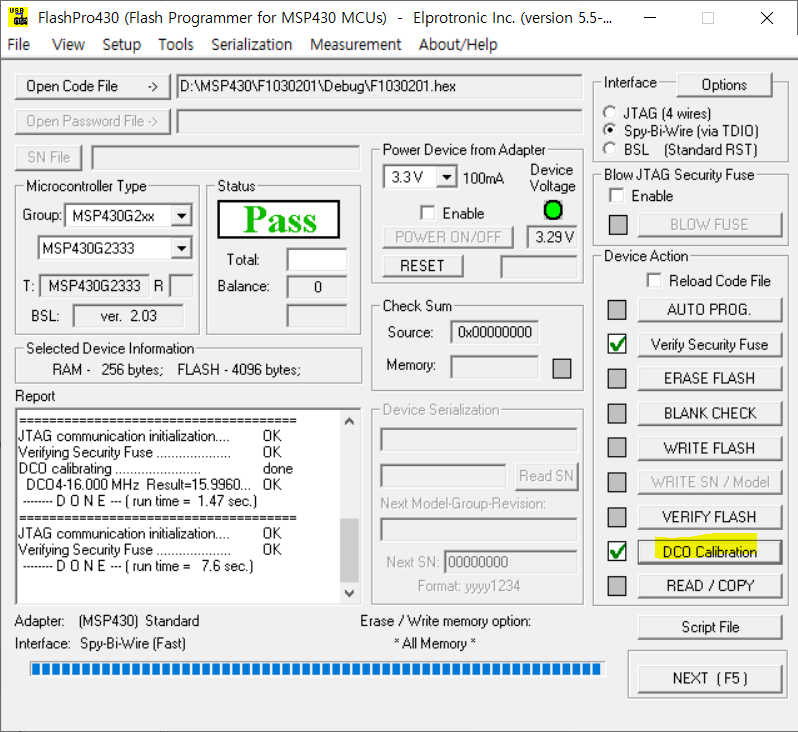Expand the MSP430G2xx Group dropdown
The image size is (798, 732).
click(182, 216)
